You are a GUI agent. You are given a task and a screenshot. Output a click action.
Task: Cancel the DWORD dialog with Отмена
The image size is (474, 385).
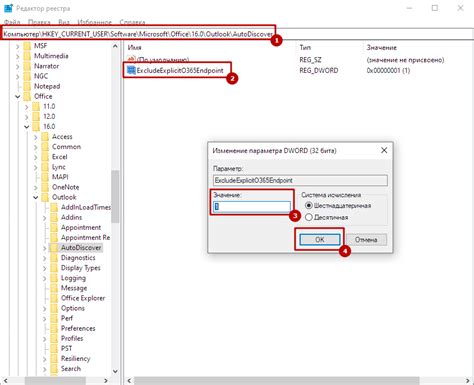click(x=366, y=239)
